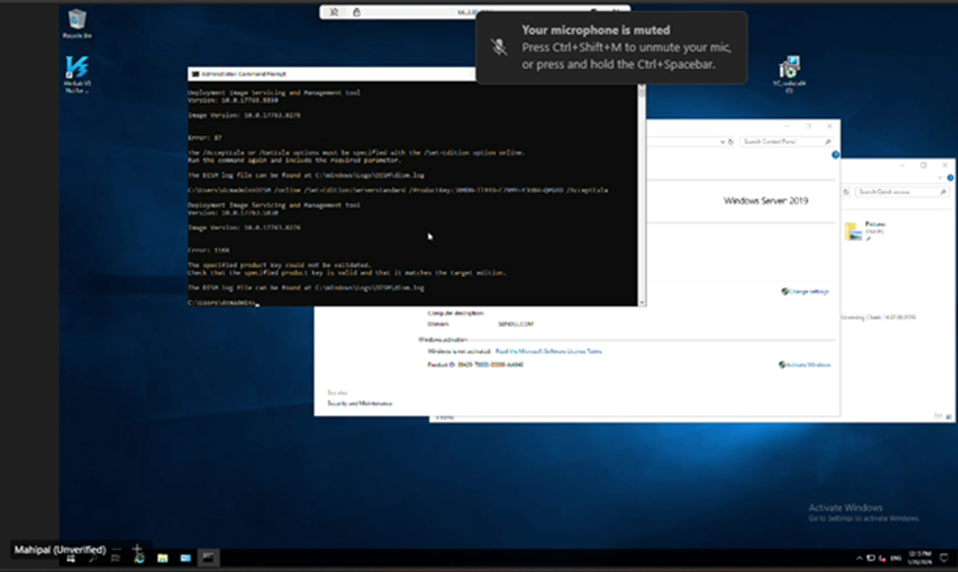Open the taskbar clock and date
Image resolution: width=958 pixels, height=572 pixels.
click(x=920, y=558)
